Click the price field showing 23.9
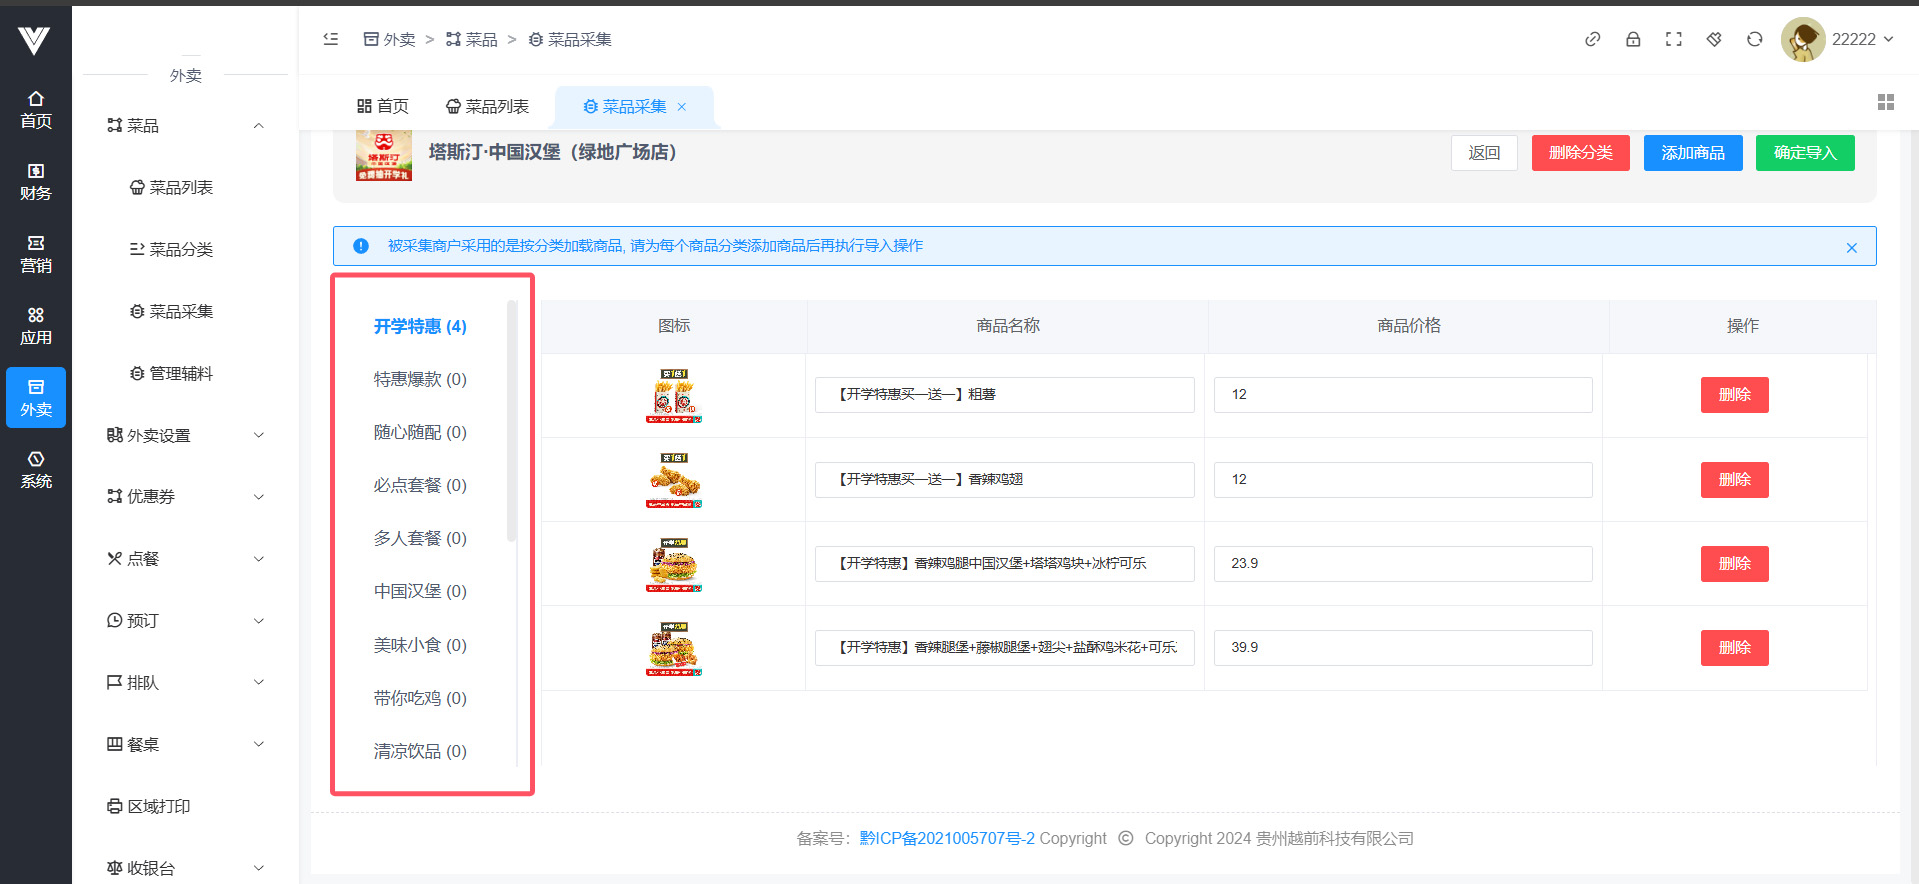The width and height of the screenshot is (1919, 884). [x=1402, y=564]
